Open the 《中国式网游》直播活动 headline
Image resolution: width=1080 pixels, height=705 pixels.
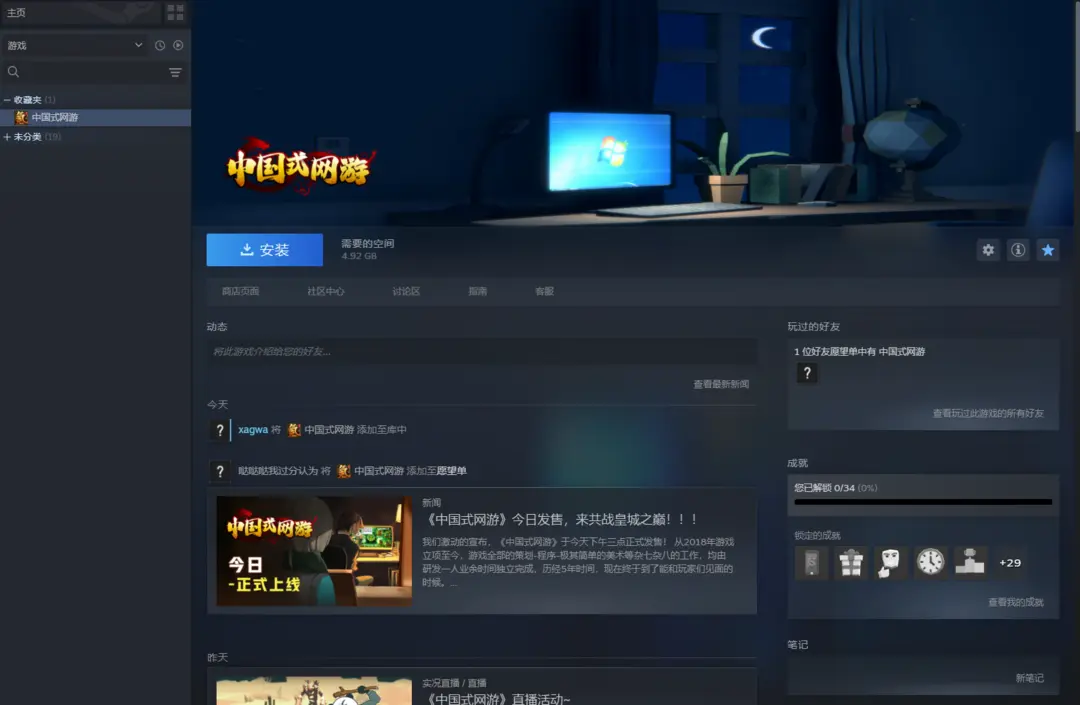coord(496,699)
